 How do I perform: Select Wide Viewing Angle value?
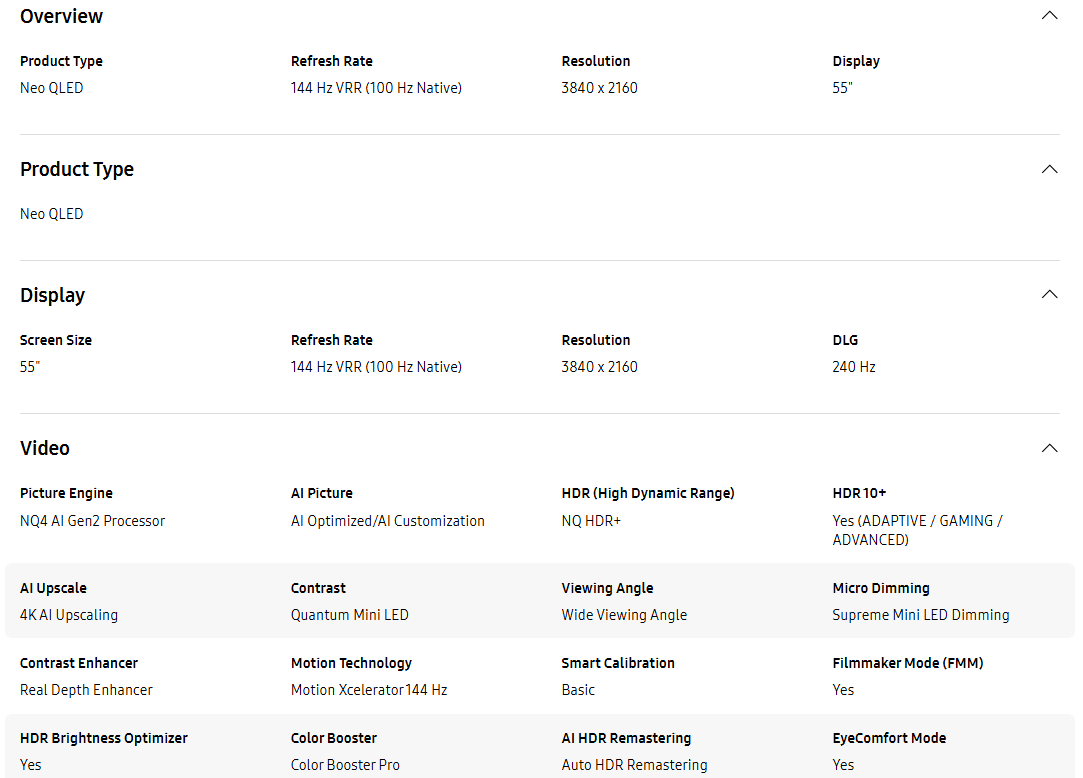tap(624, 615)
